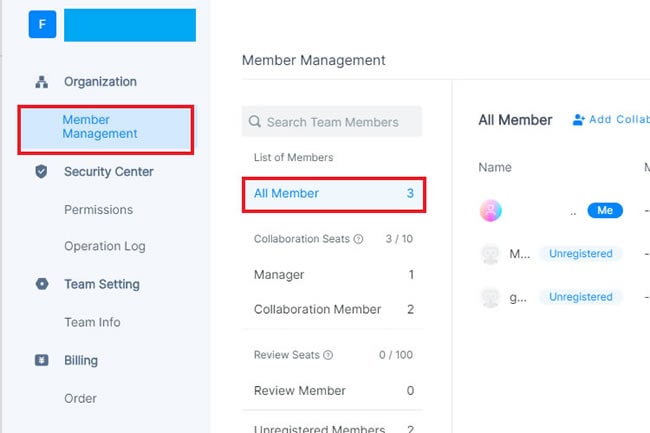Click the member name g...
This screenshot has width=650, height=433.
[518, 297]
